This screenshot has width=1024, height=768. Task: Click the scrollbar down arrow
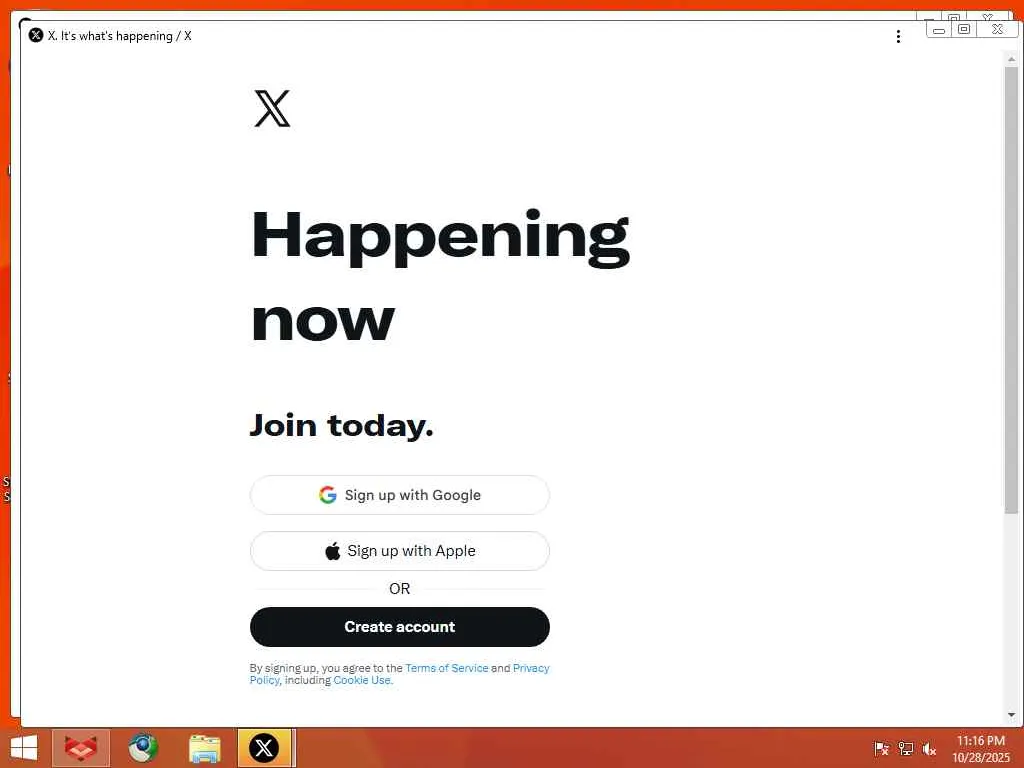pos(1011,714)
